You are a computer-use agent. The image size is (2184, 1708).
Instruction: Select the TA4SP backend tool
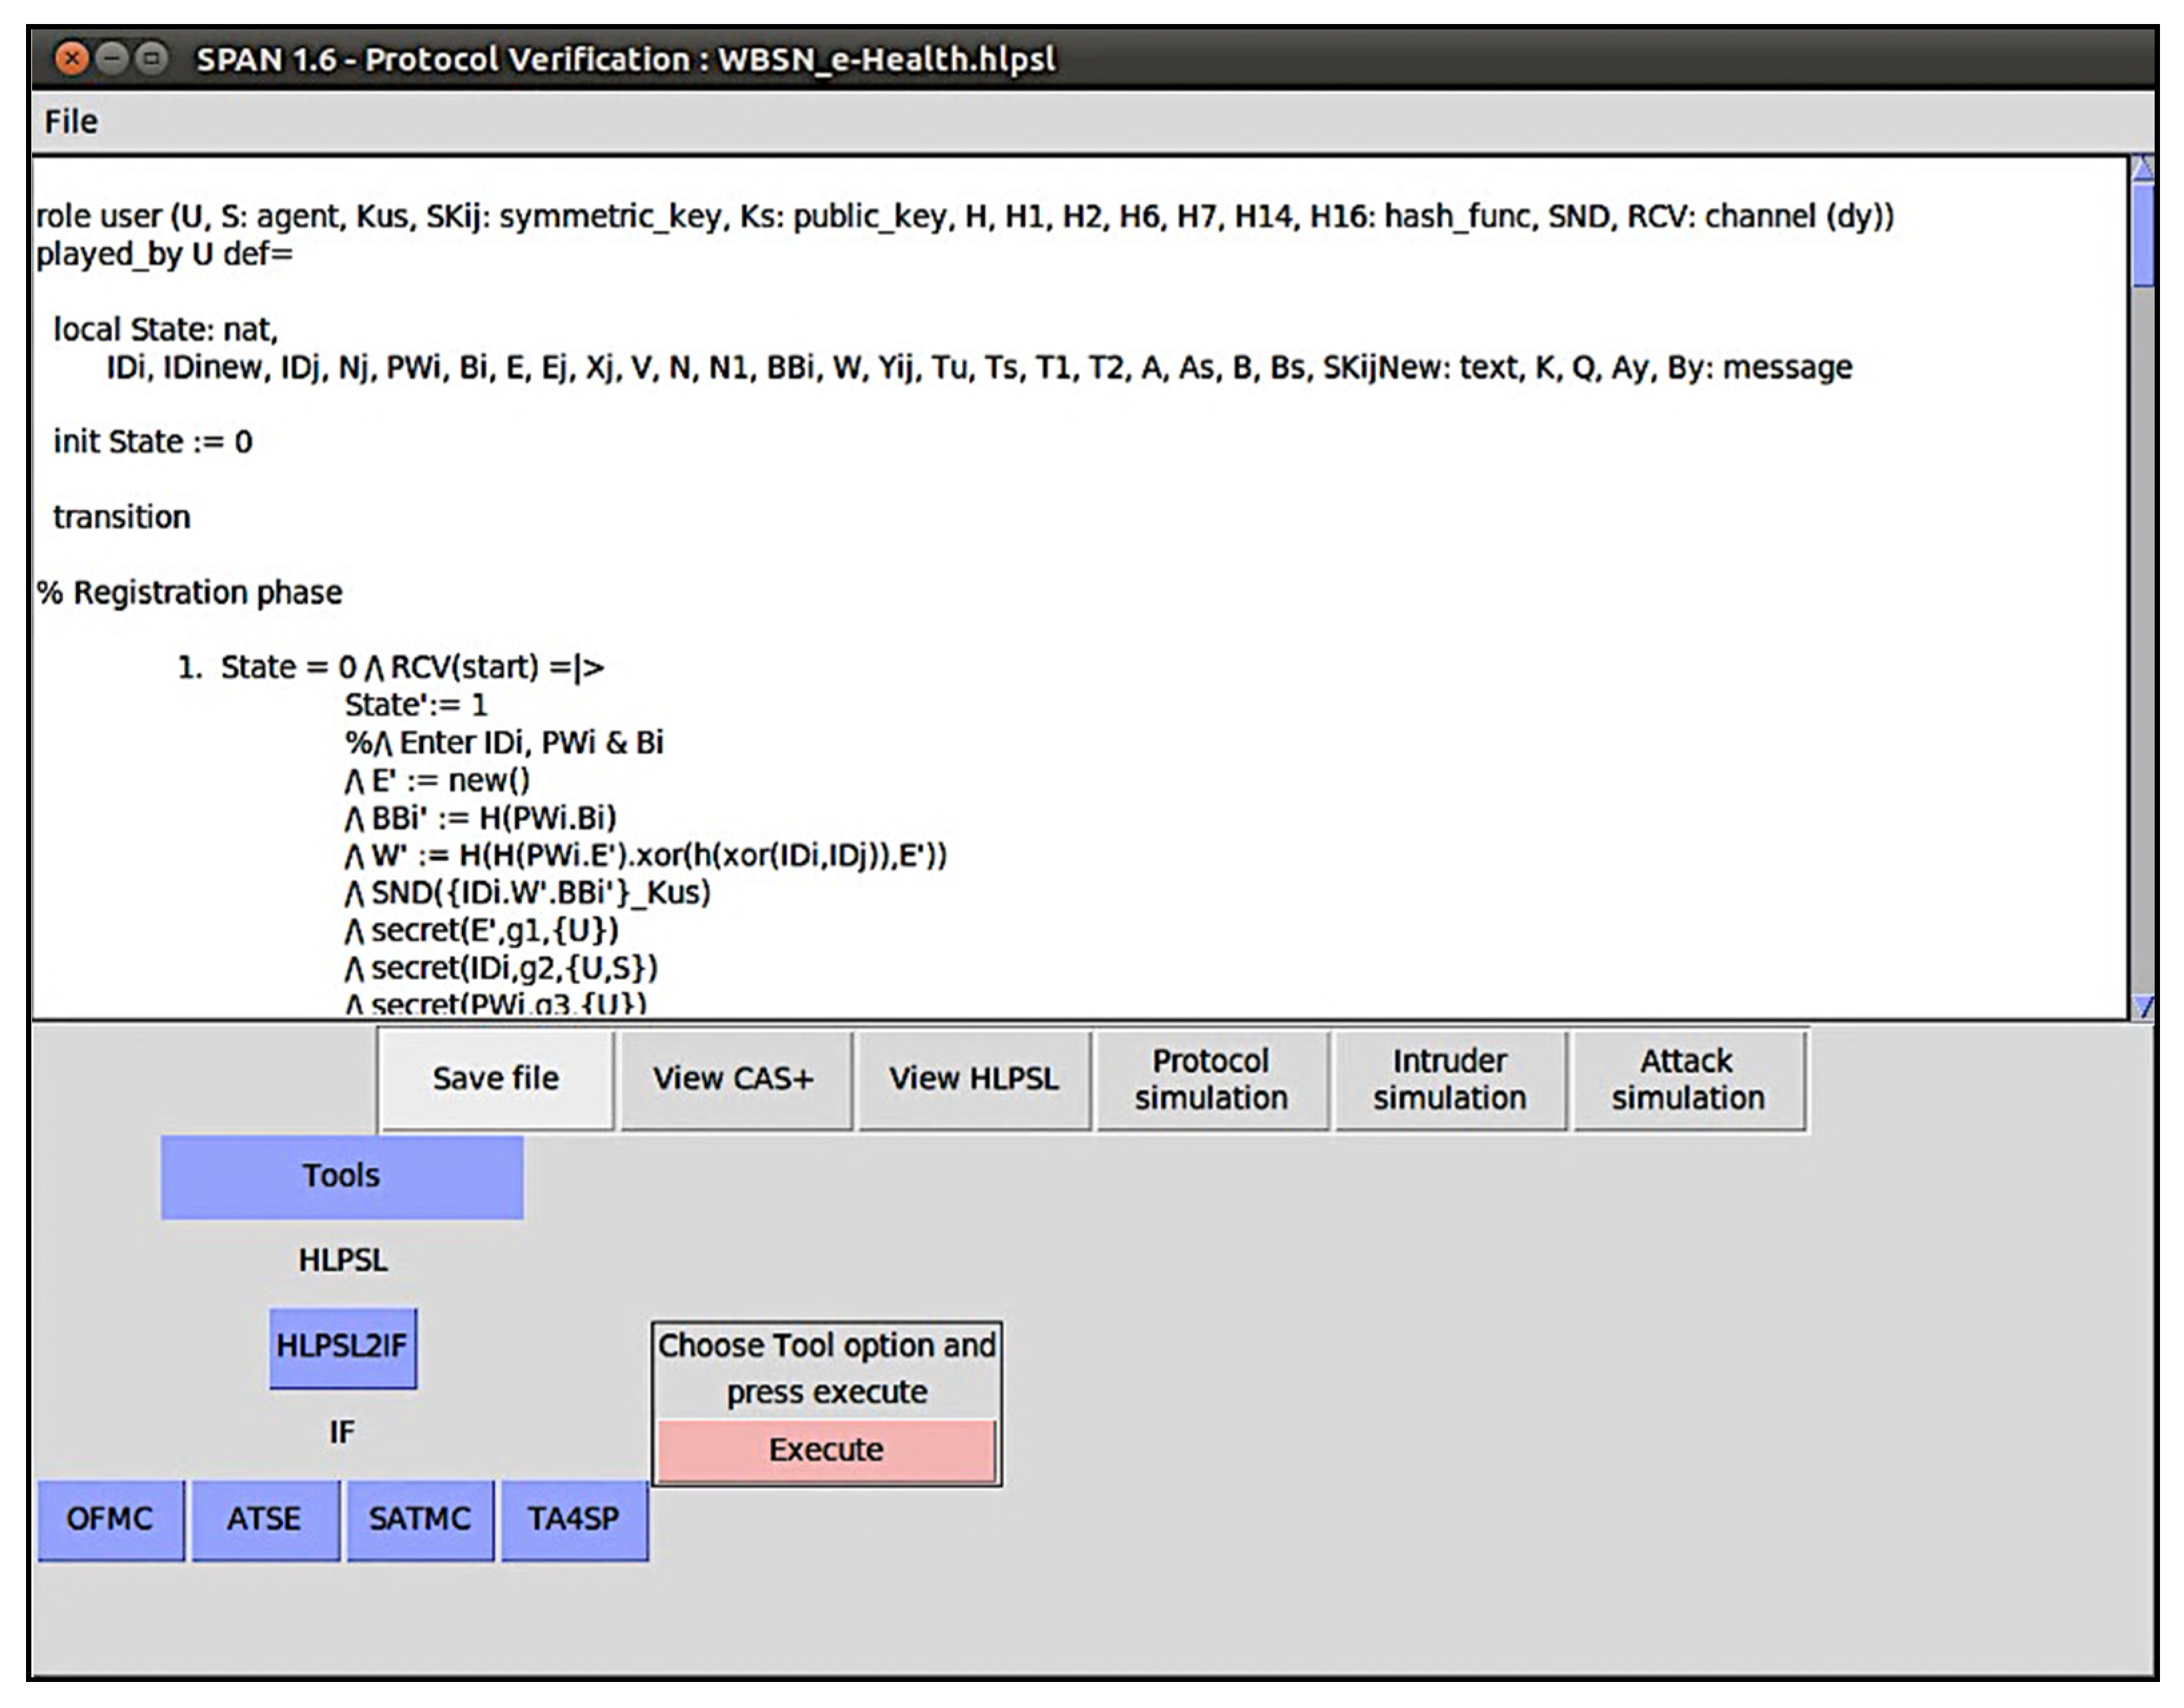[574, 1519]
